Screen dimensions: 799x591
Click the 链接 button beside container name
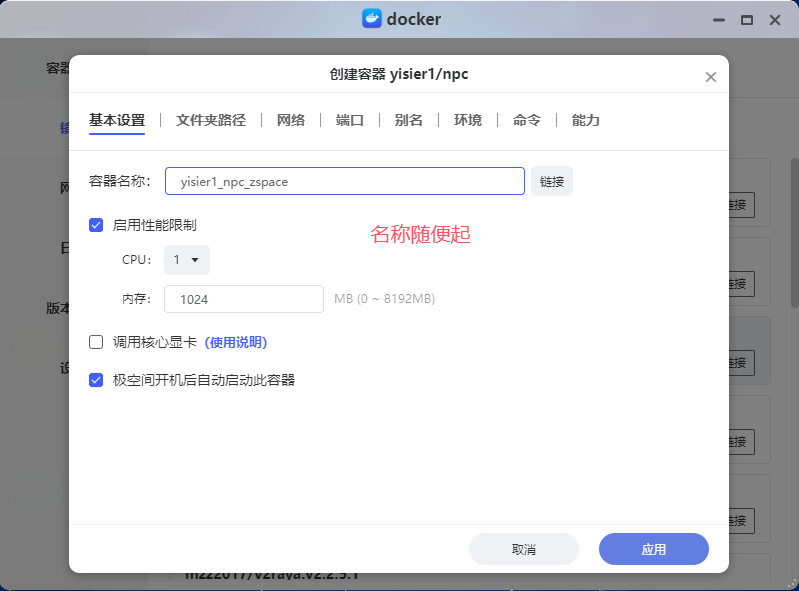(x=551, y=181)
